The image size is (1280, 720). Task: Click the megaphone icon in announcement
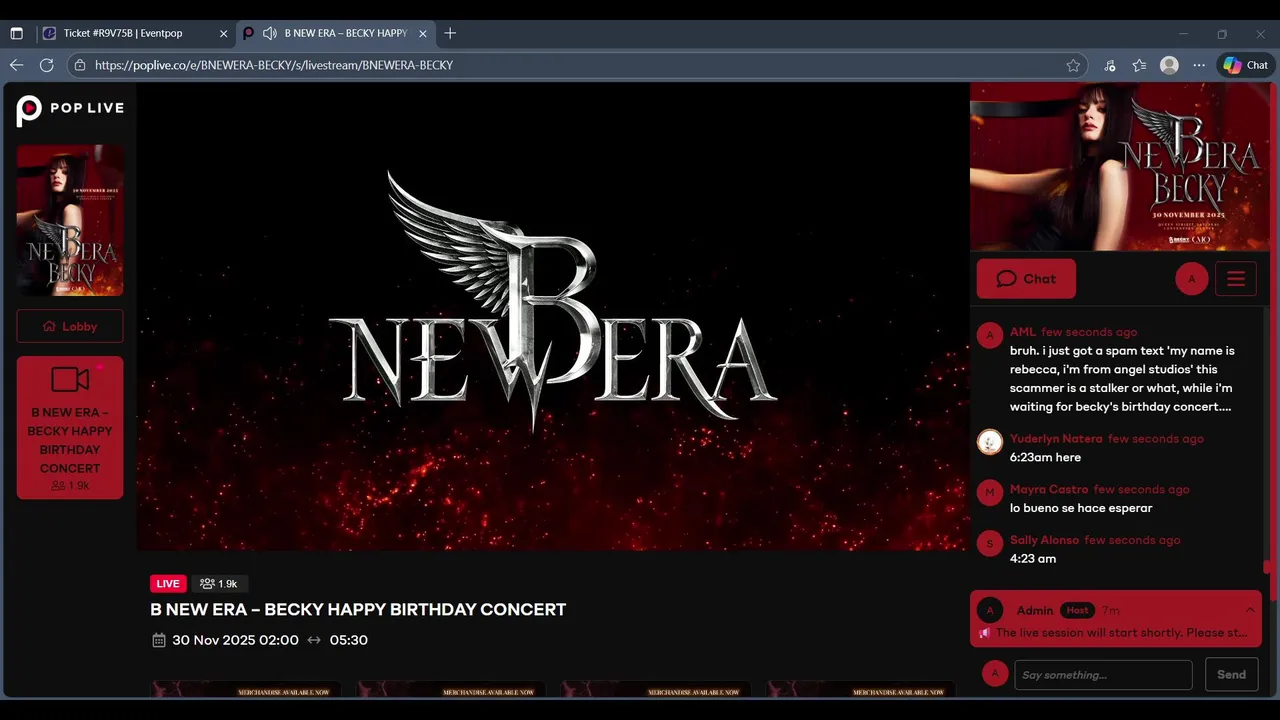pyautogui.click(x=985, y=633)
